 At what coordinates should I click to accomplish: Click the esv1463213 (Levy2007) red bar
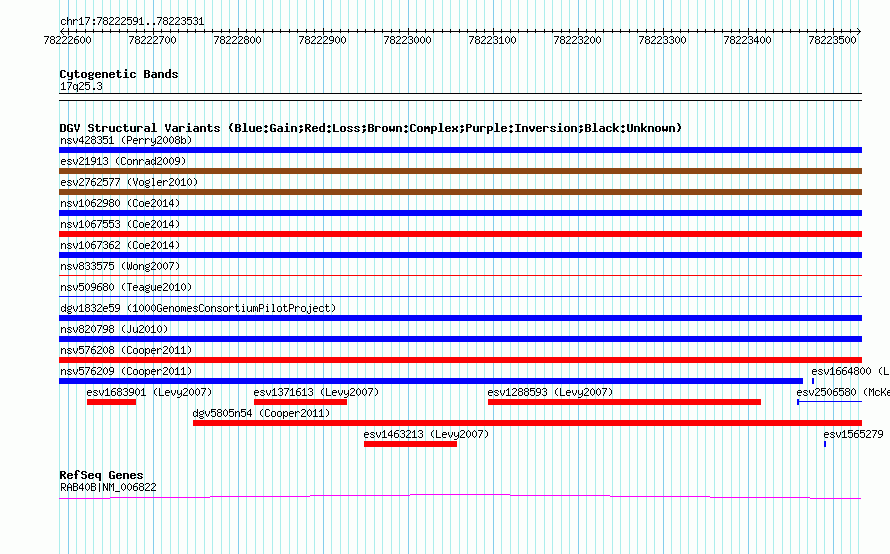(x=410, y=444)
